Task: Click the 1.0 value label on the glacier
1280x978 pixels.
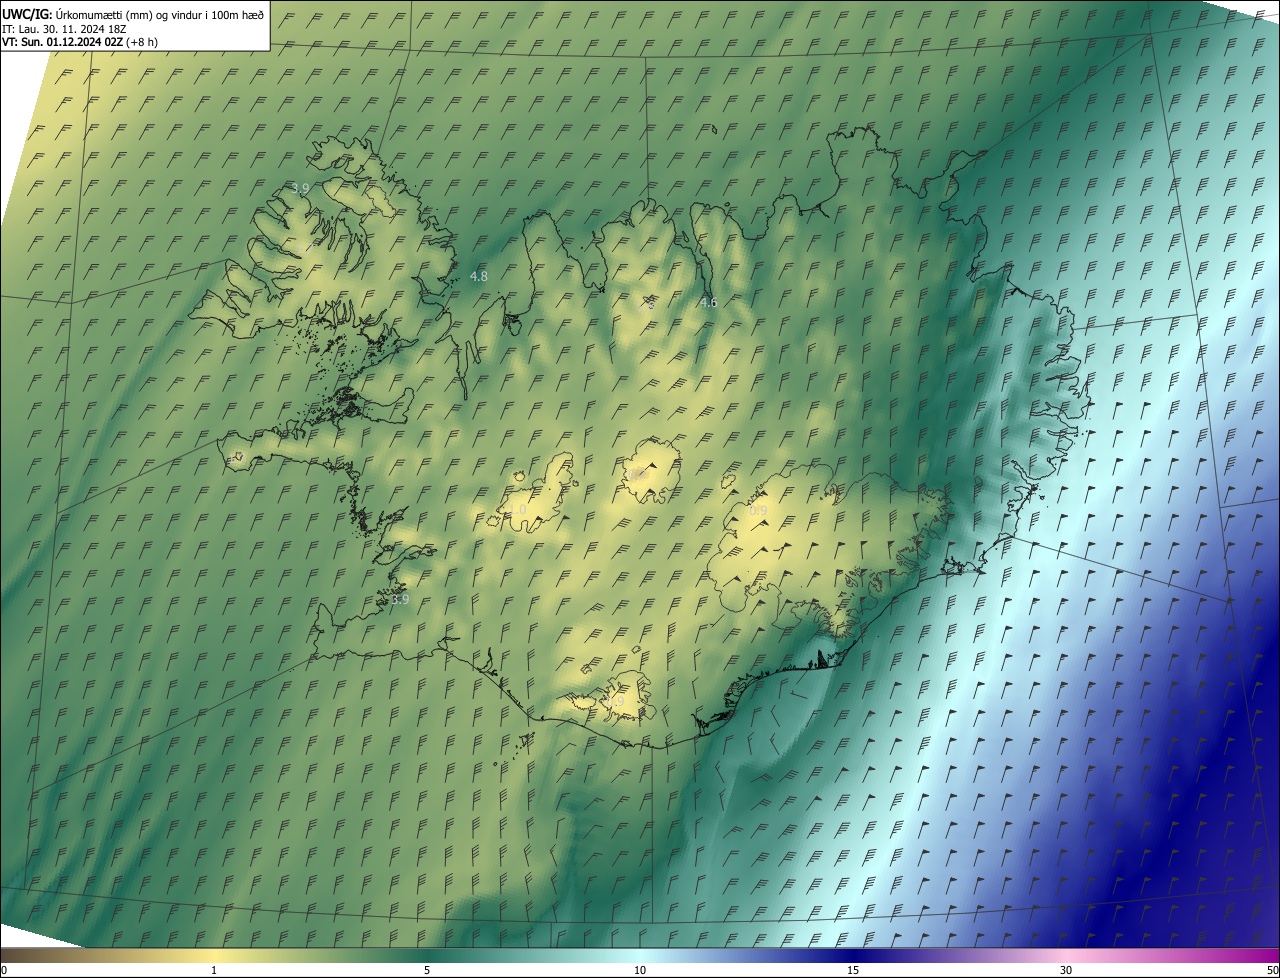Action: (517, 510)
